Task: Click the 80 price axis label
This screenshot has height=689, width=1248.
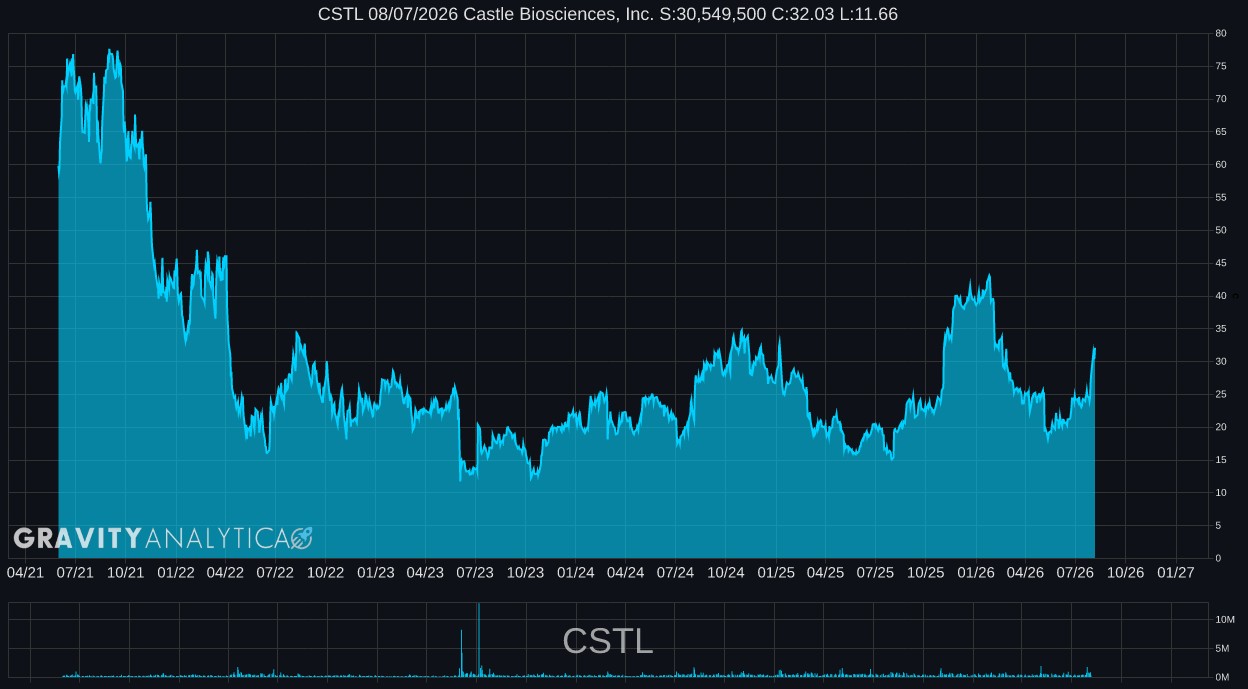Action: coord(1221,33)
